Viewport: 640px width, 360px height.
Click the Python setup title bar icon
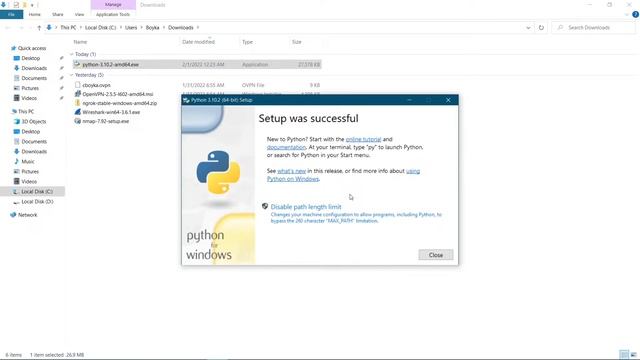(x=186, y=100)
